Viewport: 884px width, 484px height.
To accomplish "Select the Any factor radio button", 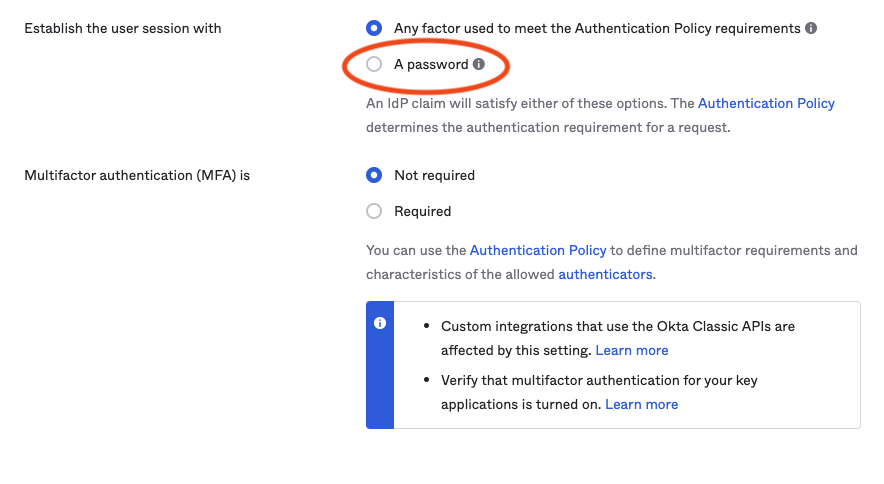I will (x=374, y=28).
